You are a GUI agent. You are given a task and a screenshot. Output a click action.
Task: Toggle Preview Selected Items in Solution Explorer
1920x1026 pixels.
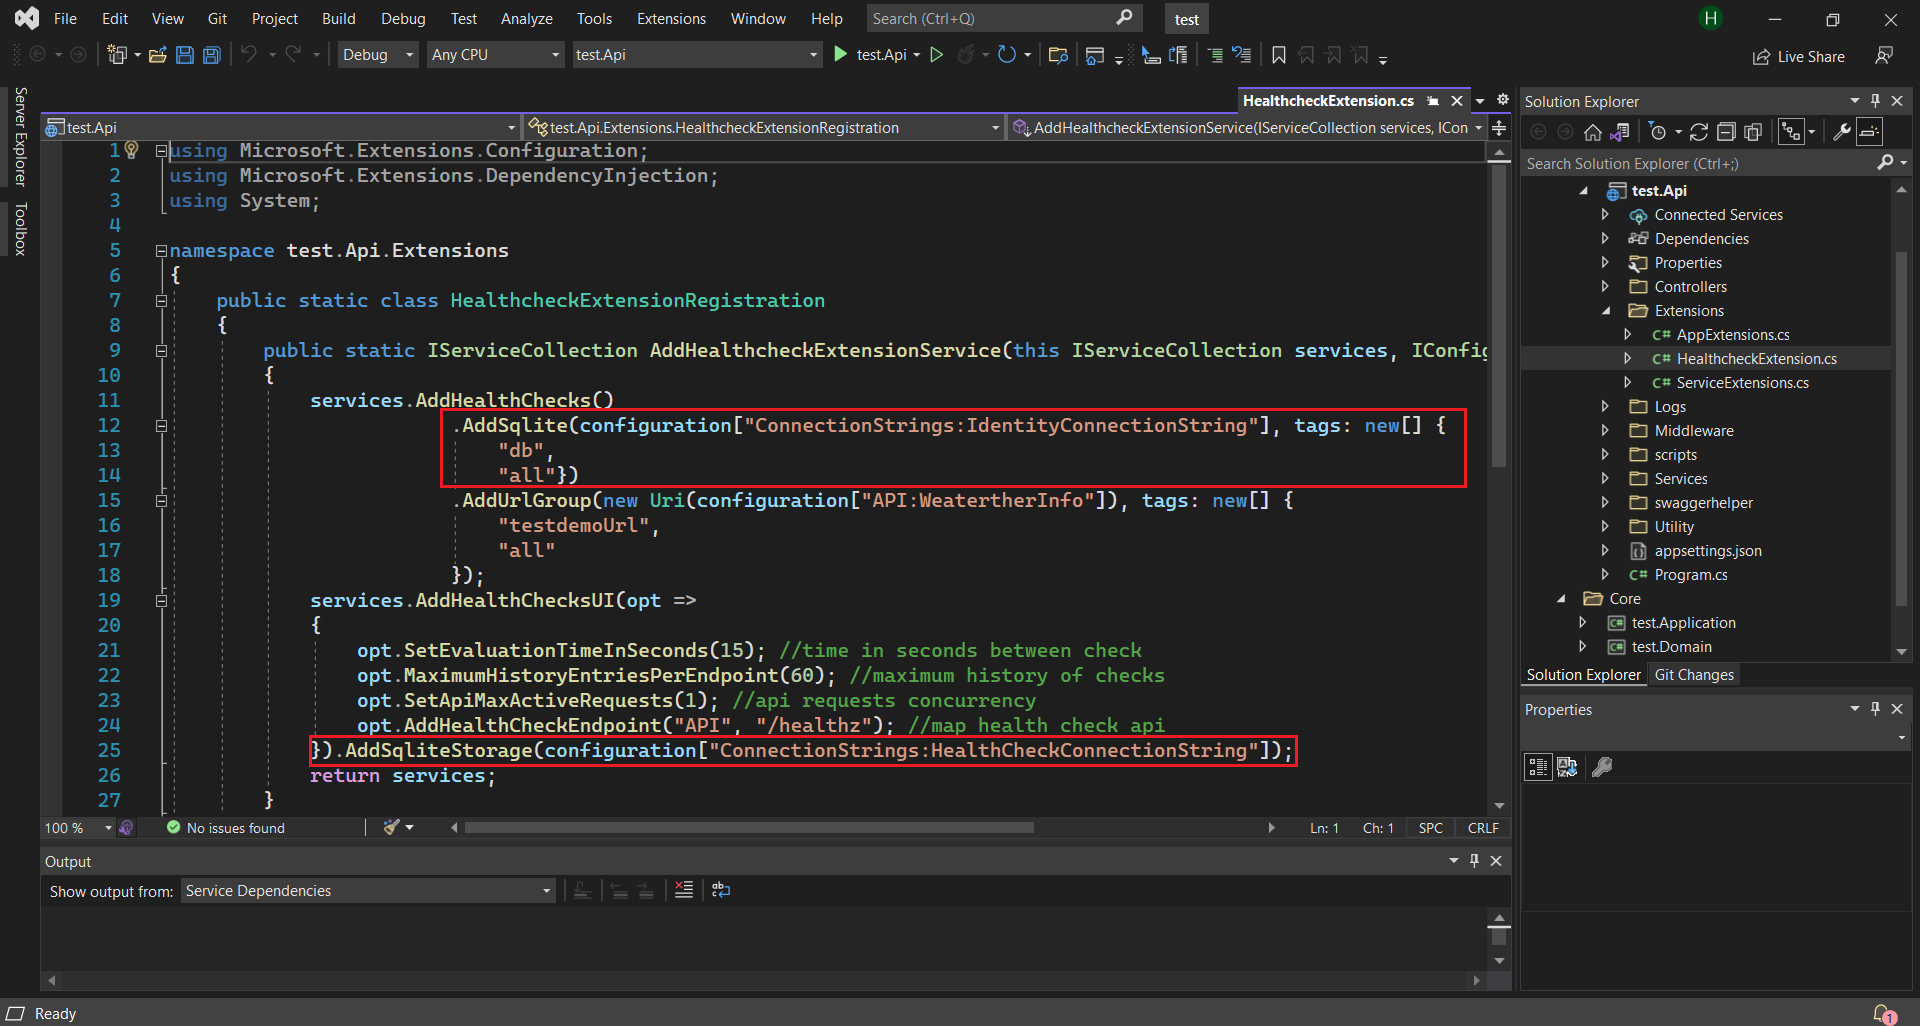point(1870,132)
